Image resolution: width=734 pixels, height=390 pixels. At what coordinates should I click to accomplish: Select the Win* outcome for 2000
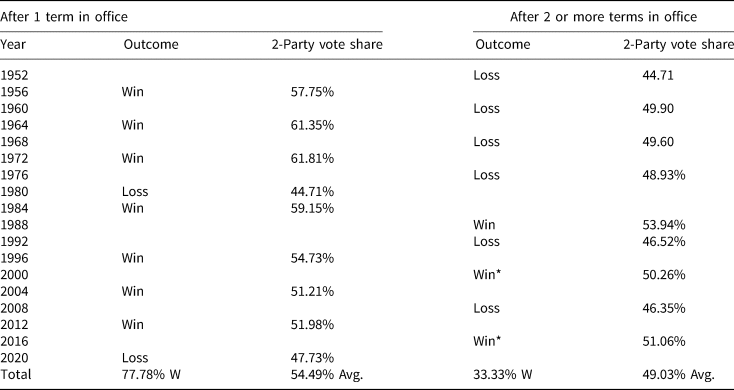coord(488,275)
